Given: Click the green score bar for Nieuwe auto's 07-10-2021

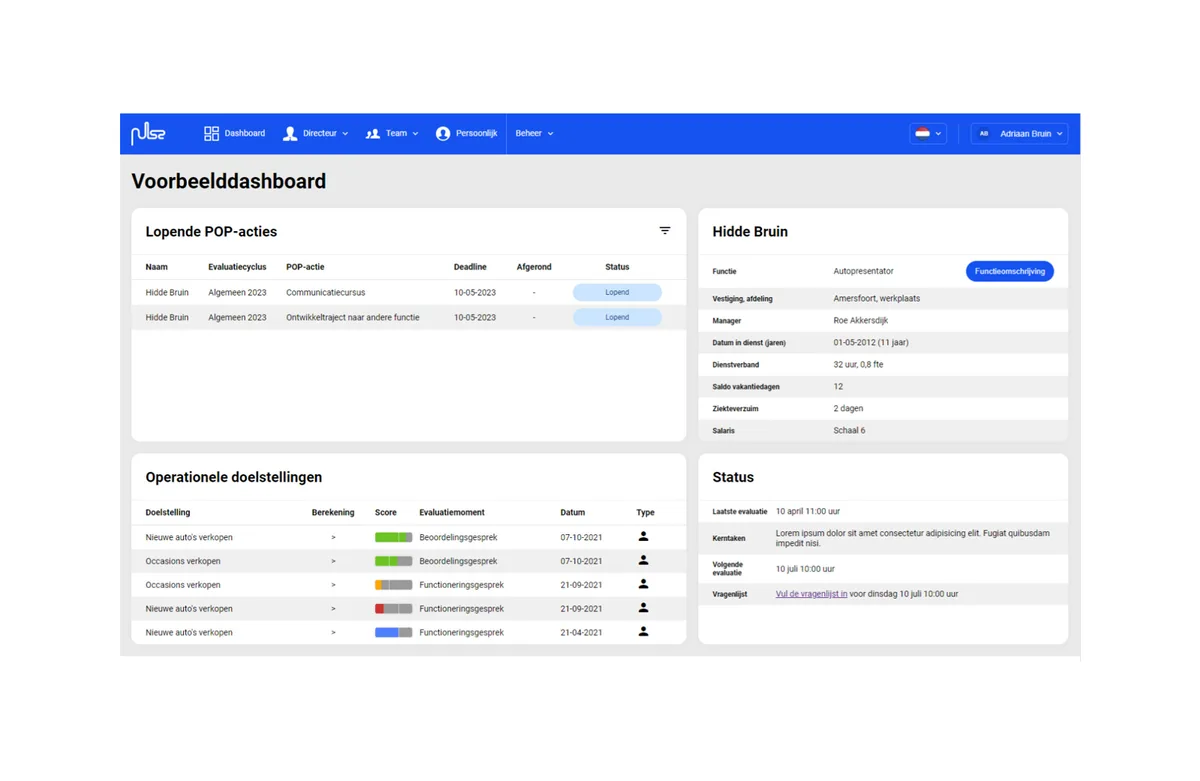Looking at the screenshot, I should (x=393, y=537).
